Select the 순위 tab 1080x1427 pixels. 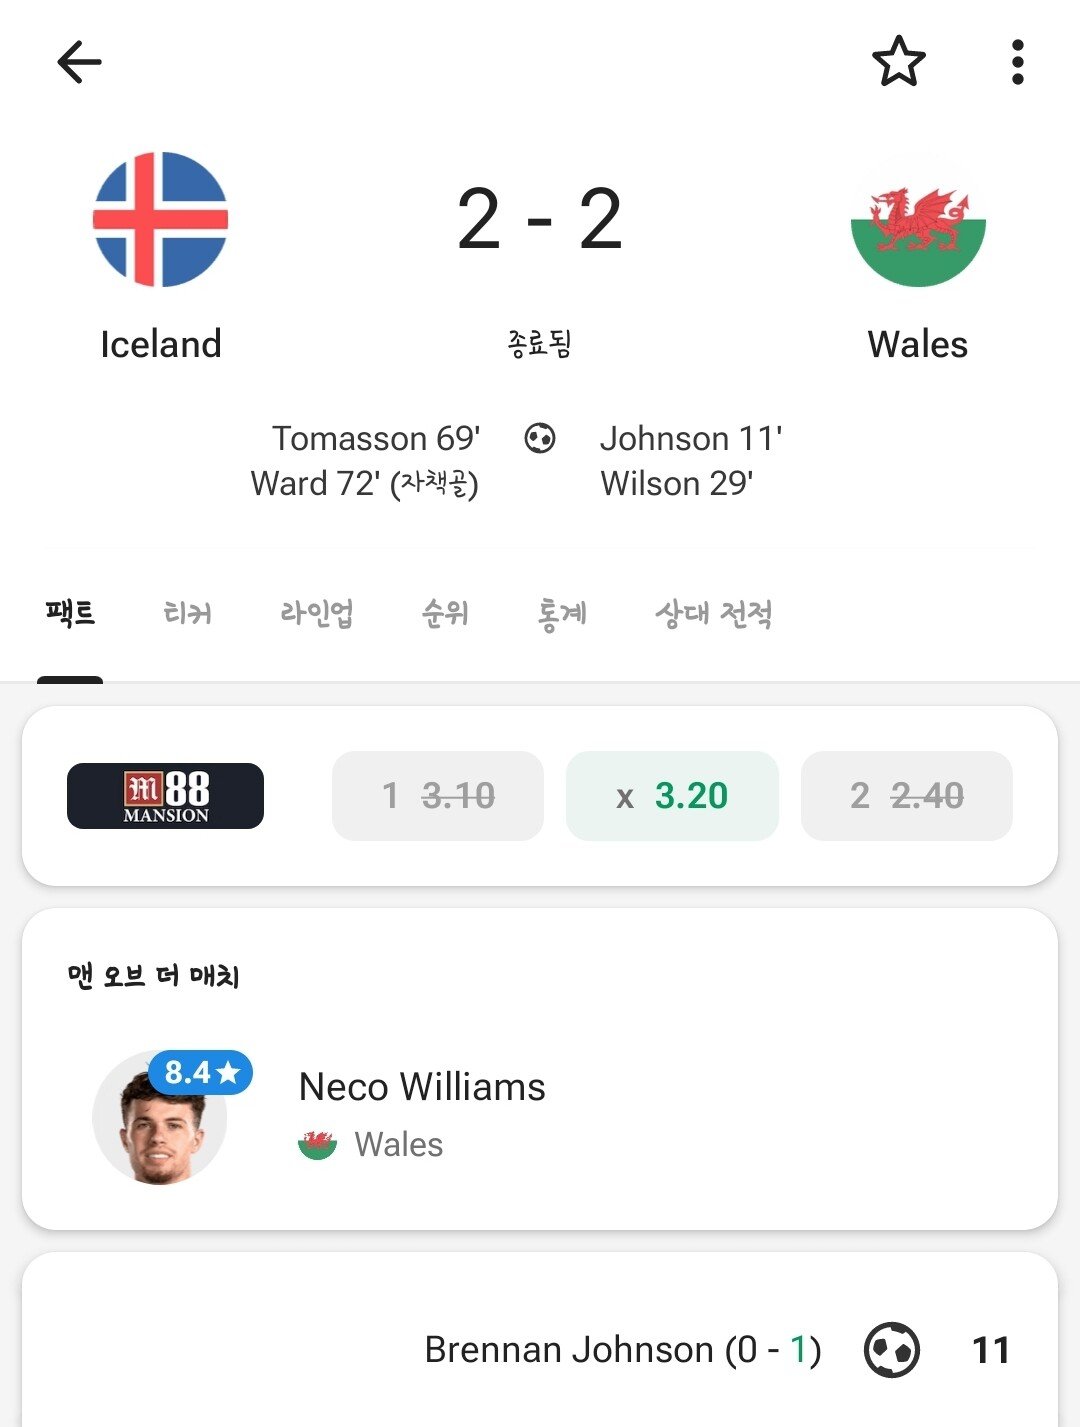click(x=445, y=613)
